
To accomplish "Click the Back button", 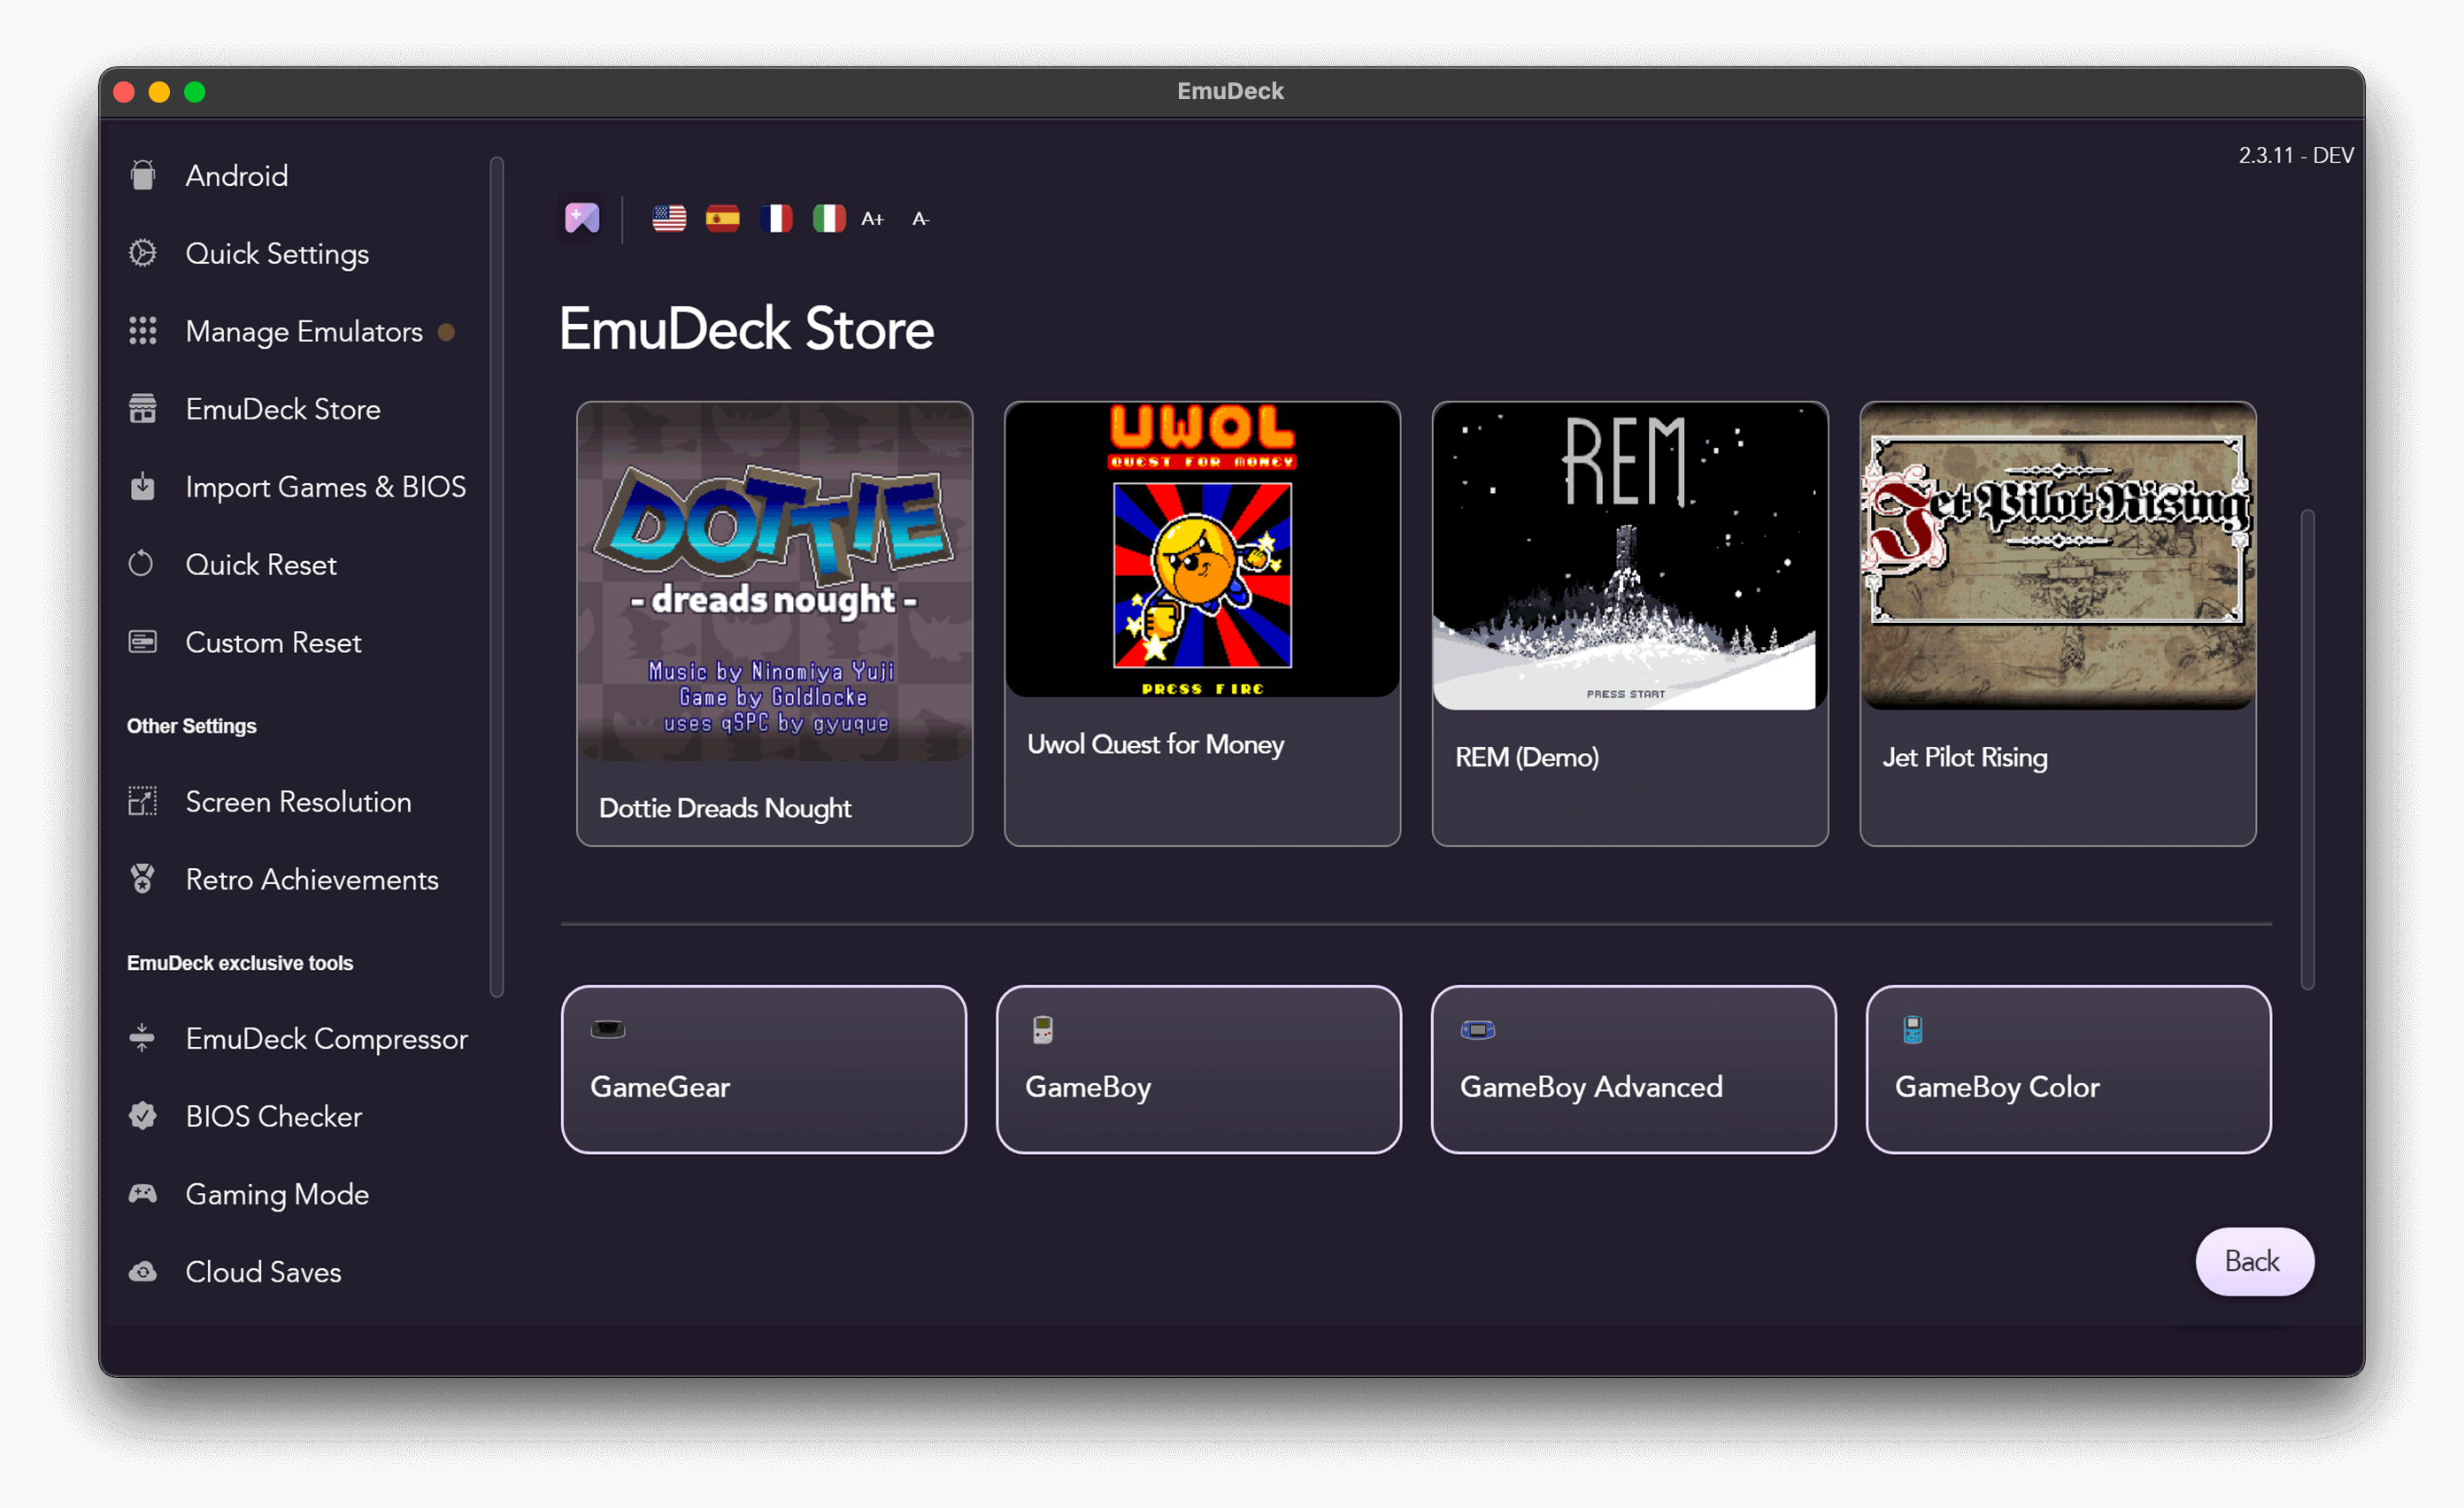I will click(x=2254, y=1261).
